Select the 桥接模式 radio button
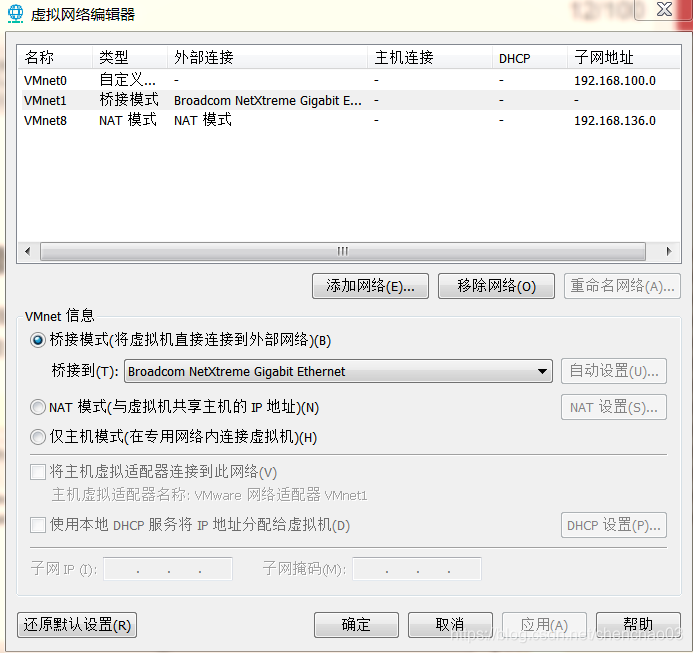 coord(38,340)
